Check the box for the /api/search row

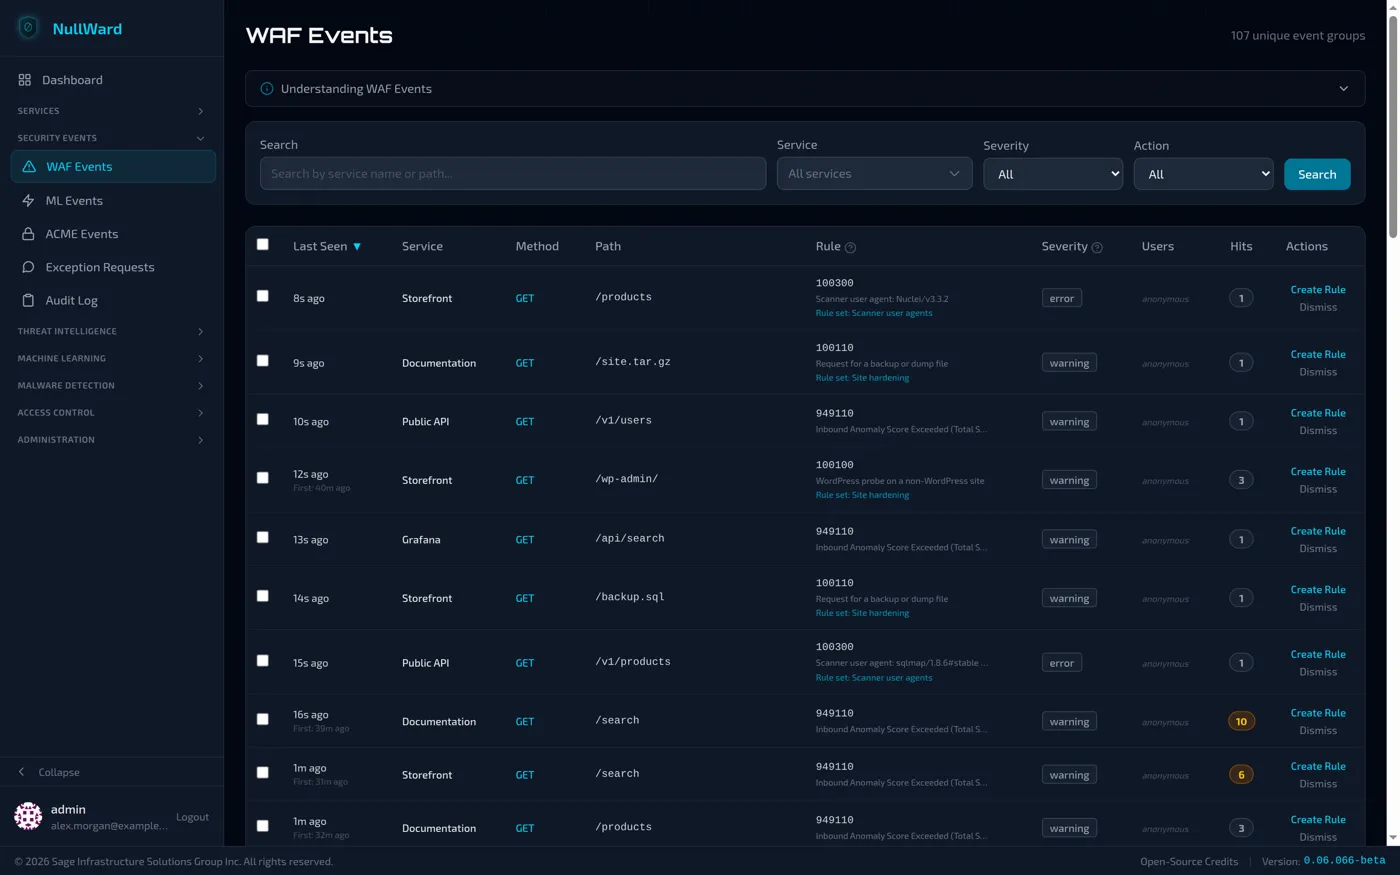coord(263,537)
